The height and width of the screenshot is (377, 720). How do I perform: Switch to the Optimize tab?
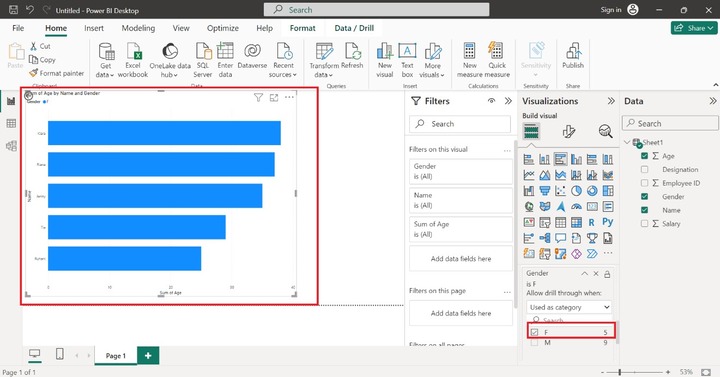pos(223,28)
